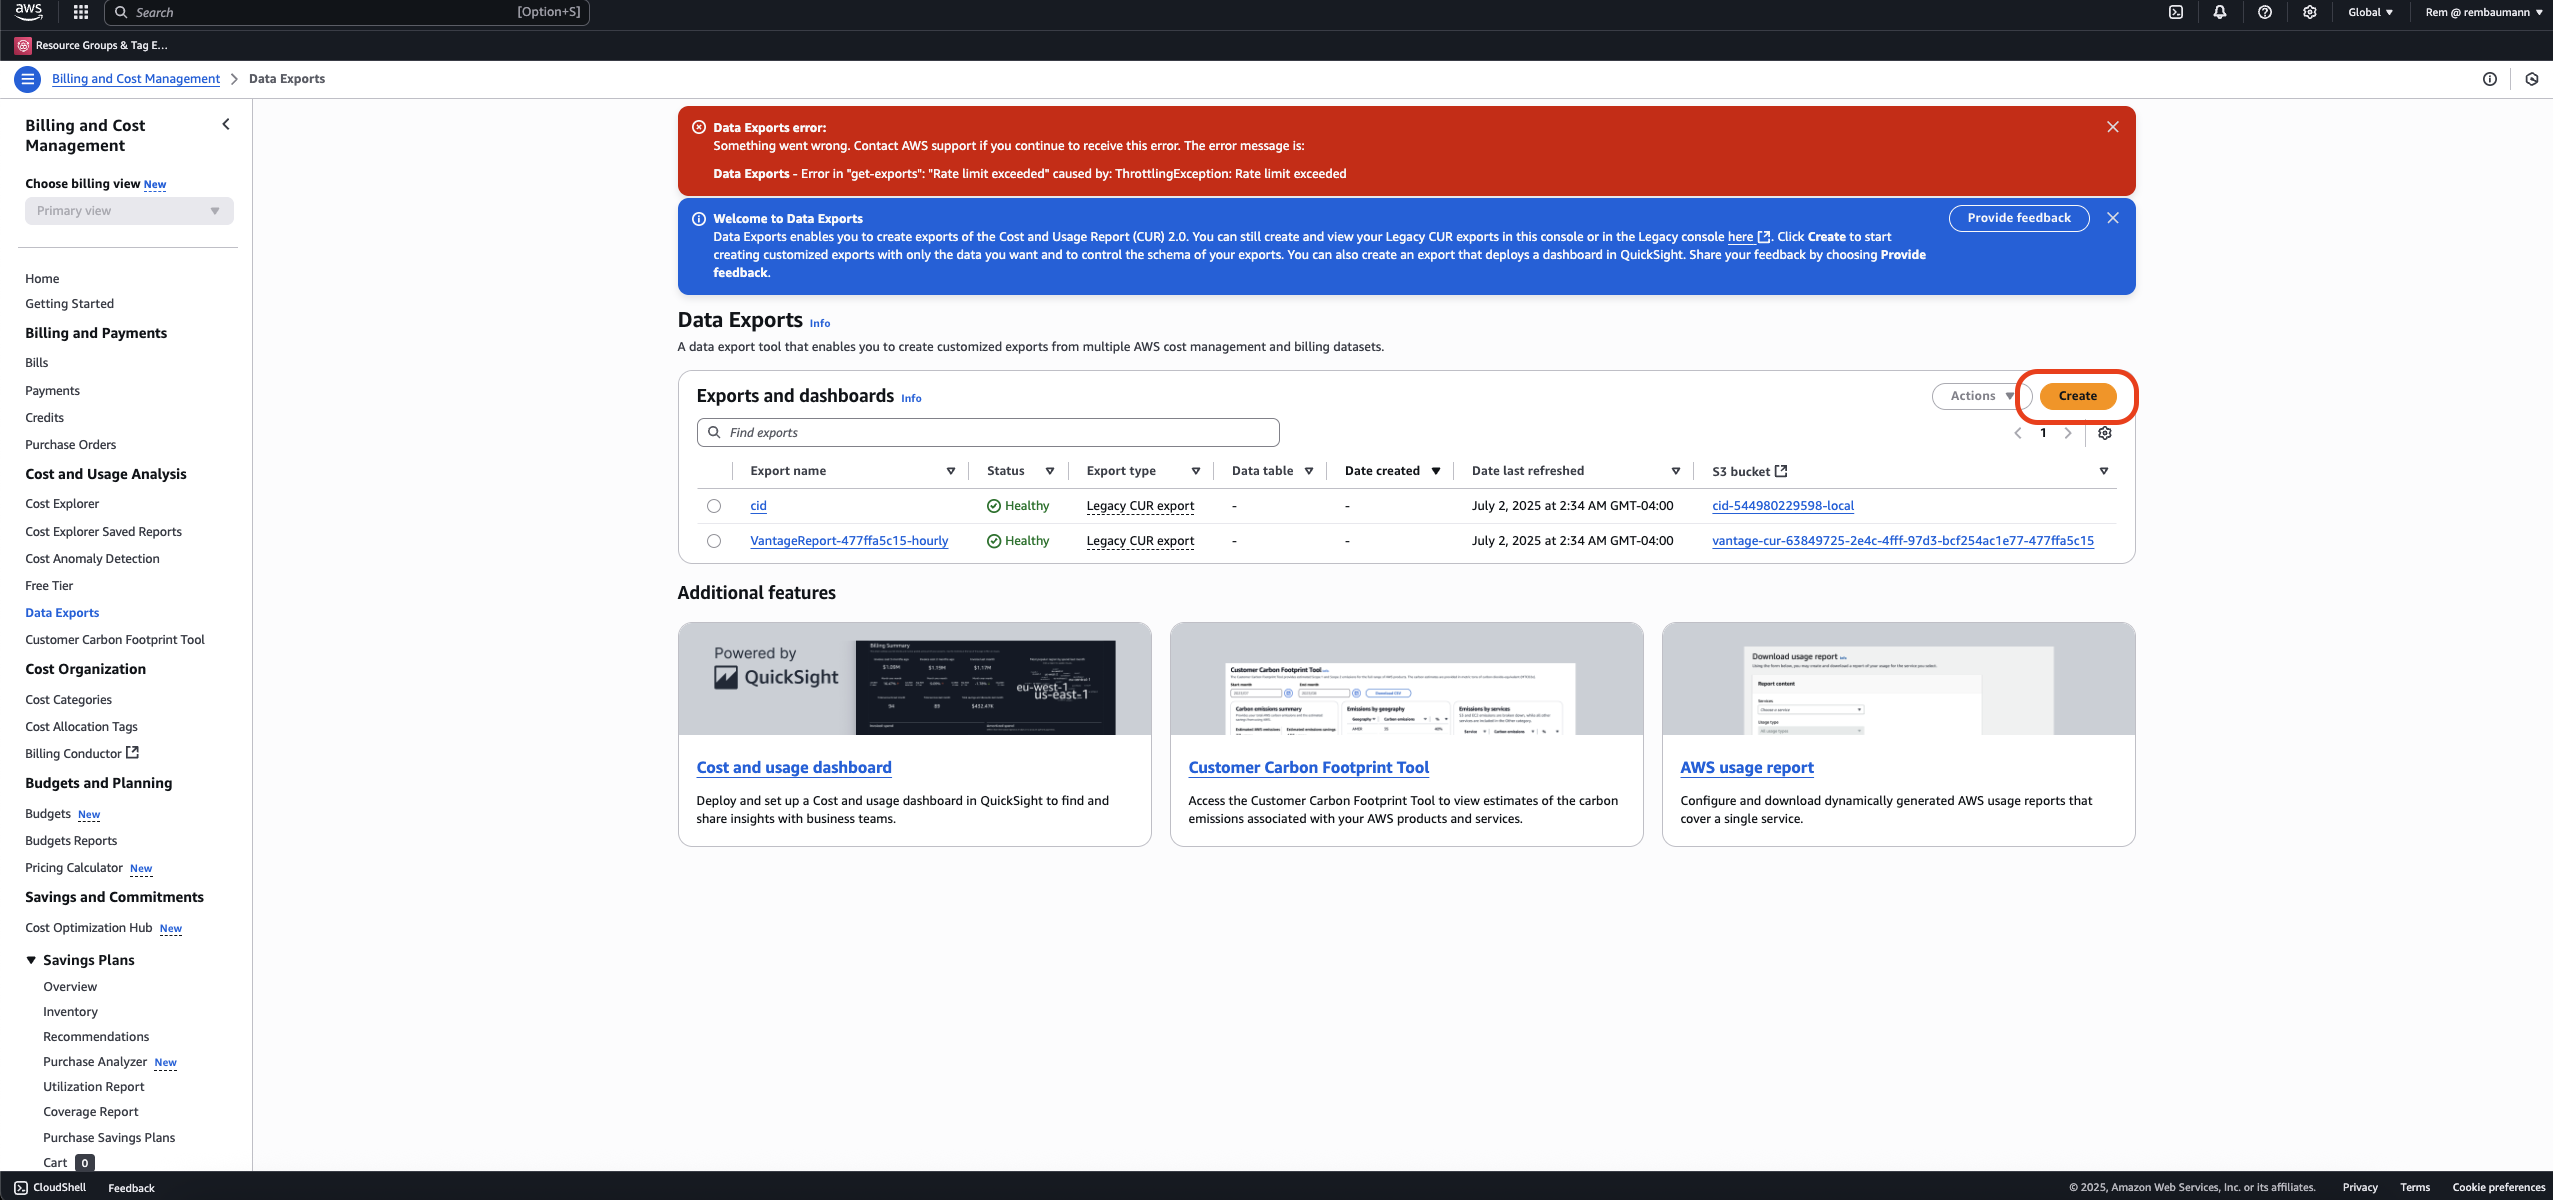Sort by Export name column arrow
The width and height of the screenshot is (2553, 1200).
951,471
